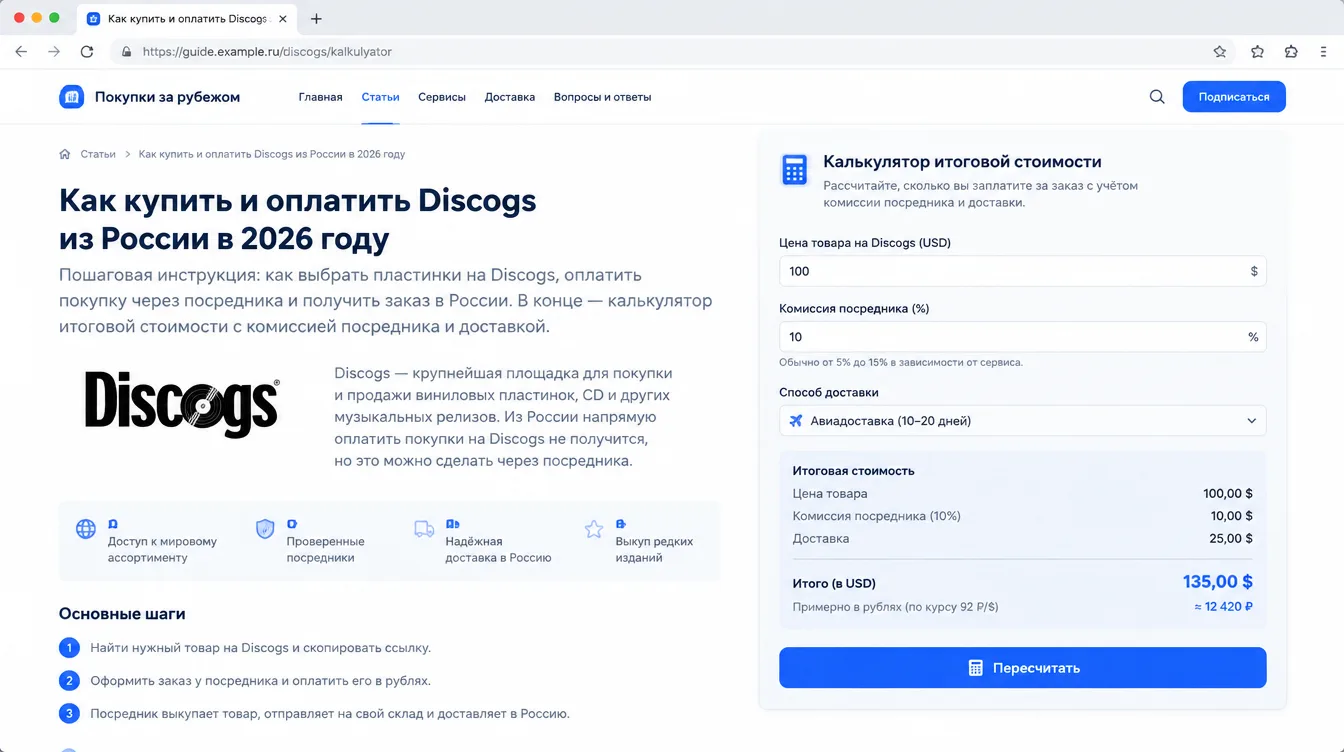The height and width of the screenshot is (752, 1344).
Task: Select the browser tab Как купить и оплатить Discogs
Action: (186, 19)
